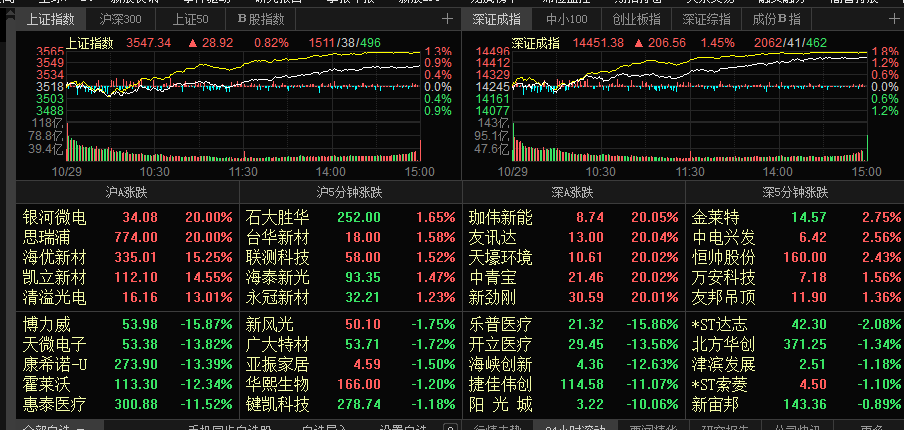
Task: Open 海优新材 in the 沪A gainers list
Action: tap(127, 257)
